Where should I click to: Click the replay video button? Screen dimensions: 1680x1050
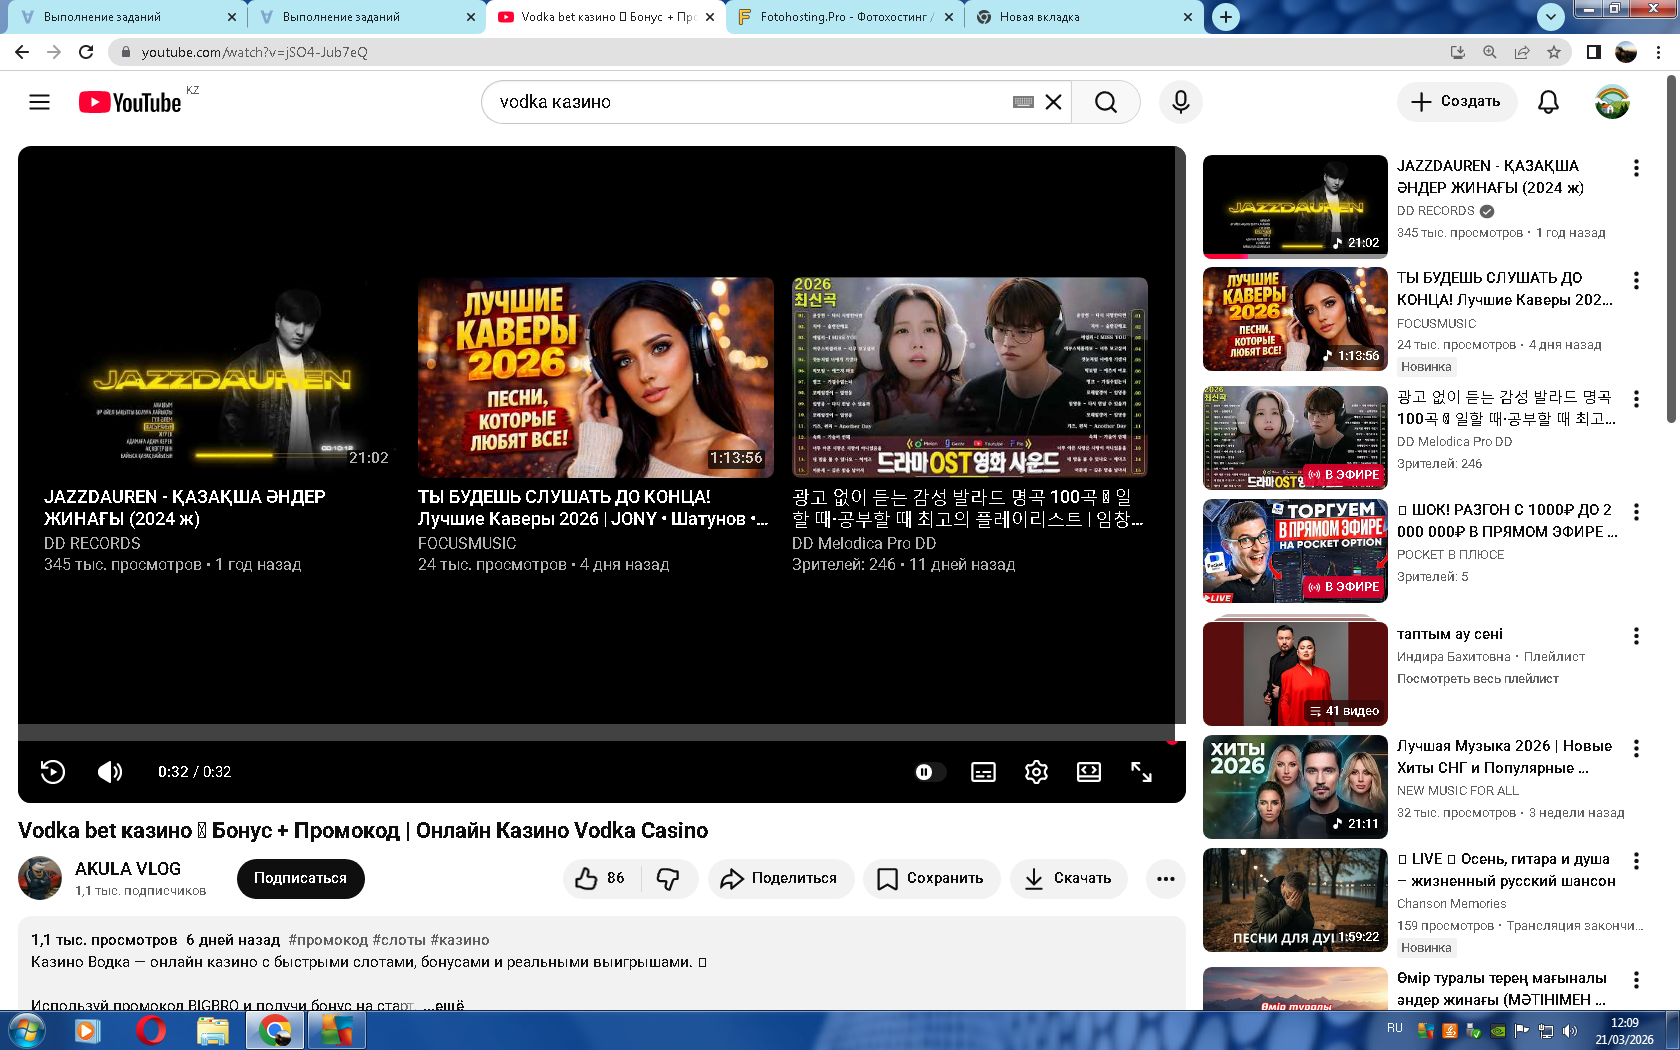(x=53, y=772)
